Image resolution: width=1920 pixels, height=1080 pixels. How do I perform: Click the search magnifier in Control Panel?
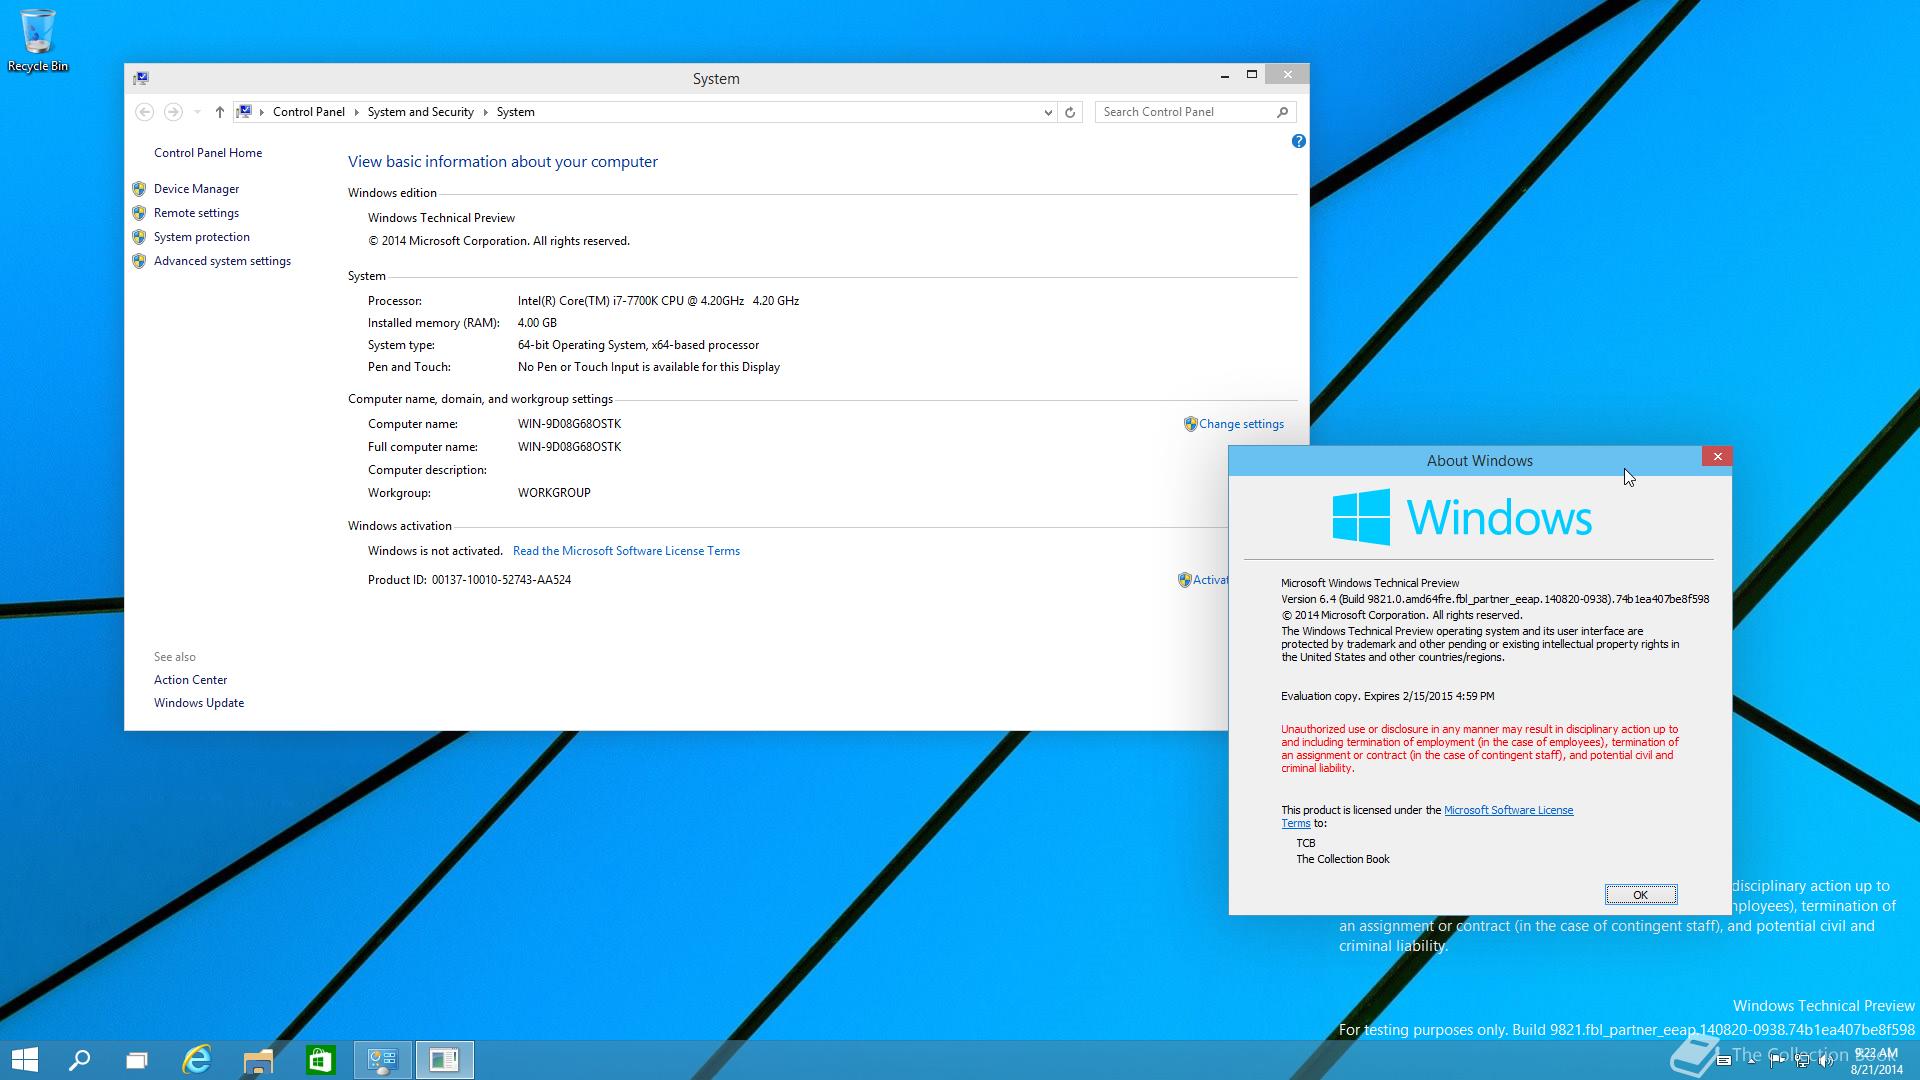tap(1283, 112)
